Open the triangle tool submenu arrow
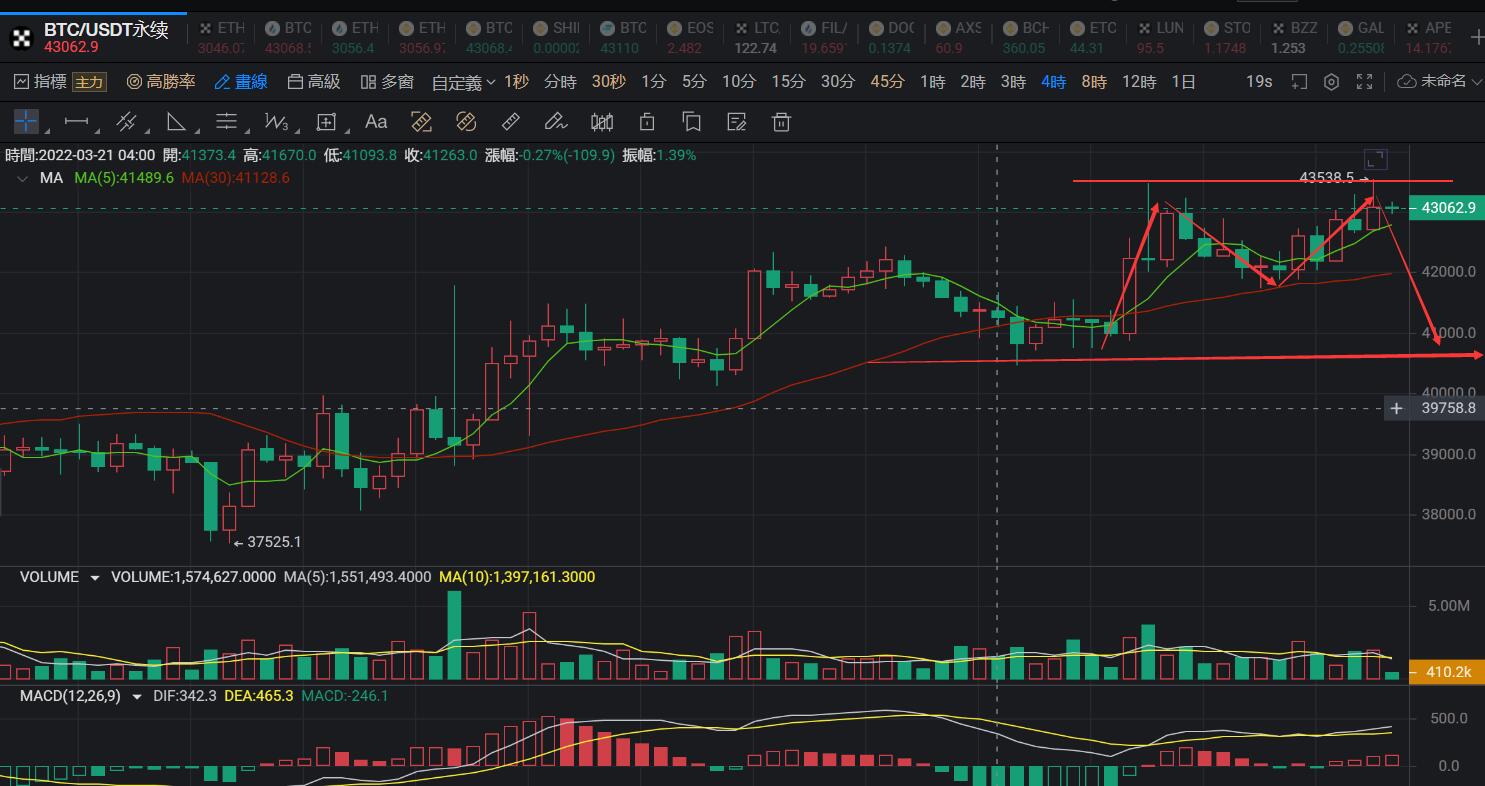 coord(196,131)
